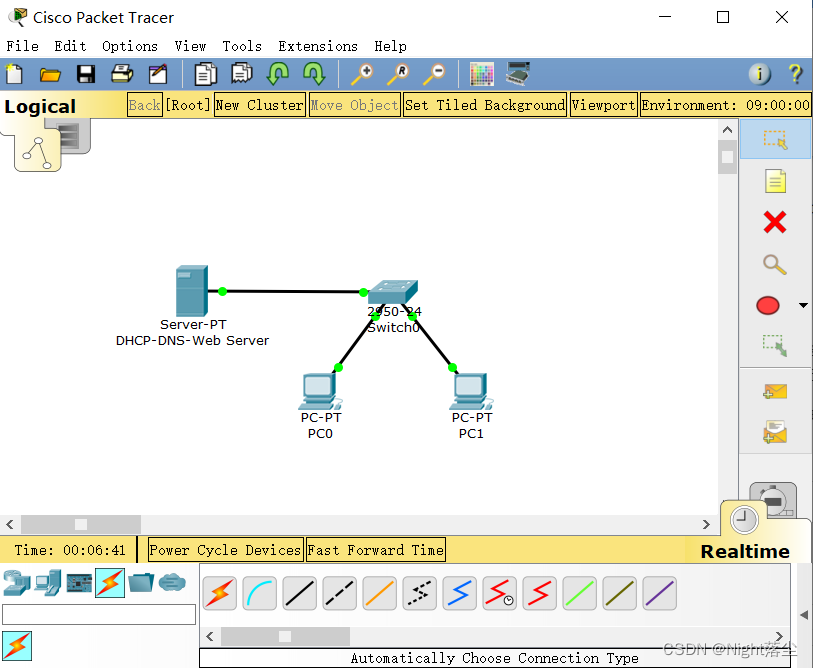Open the Extensions menu

point(318,46)
